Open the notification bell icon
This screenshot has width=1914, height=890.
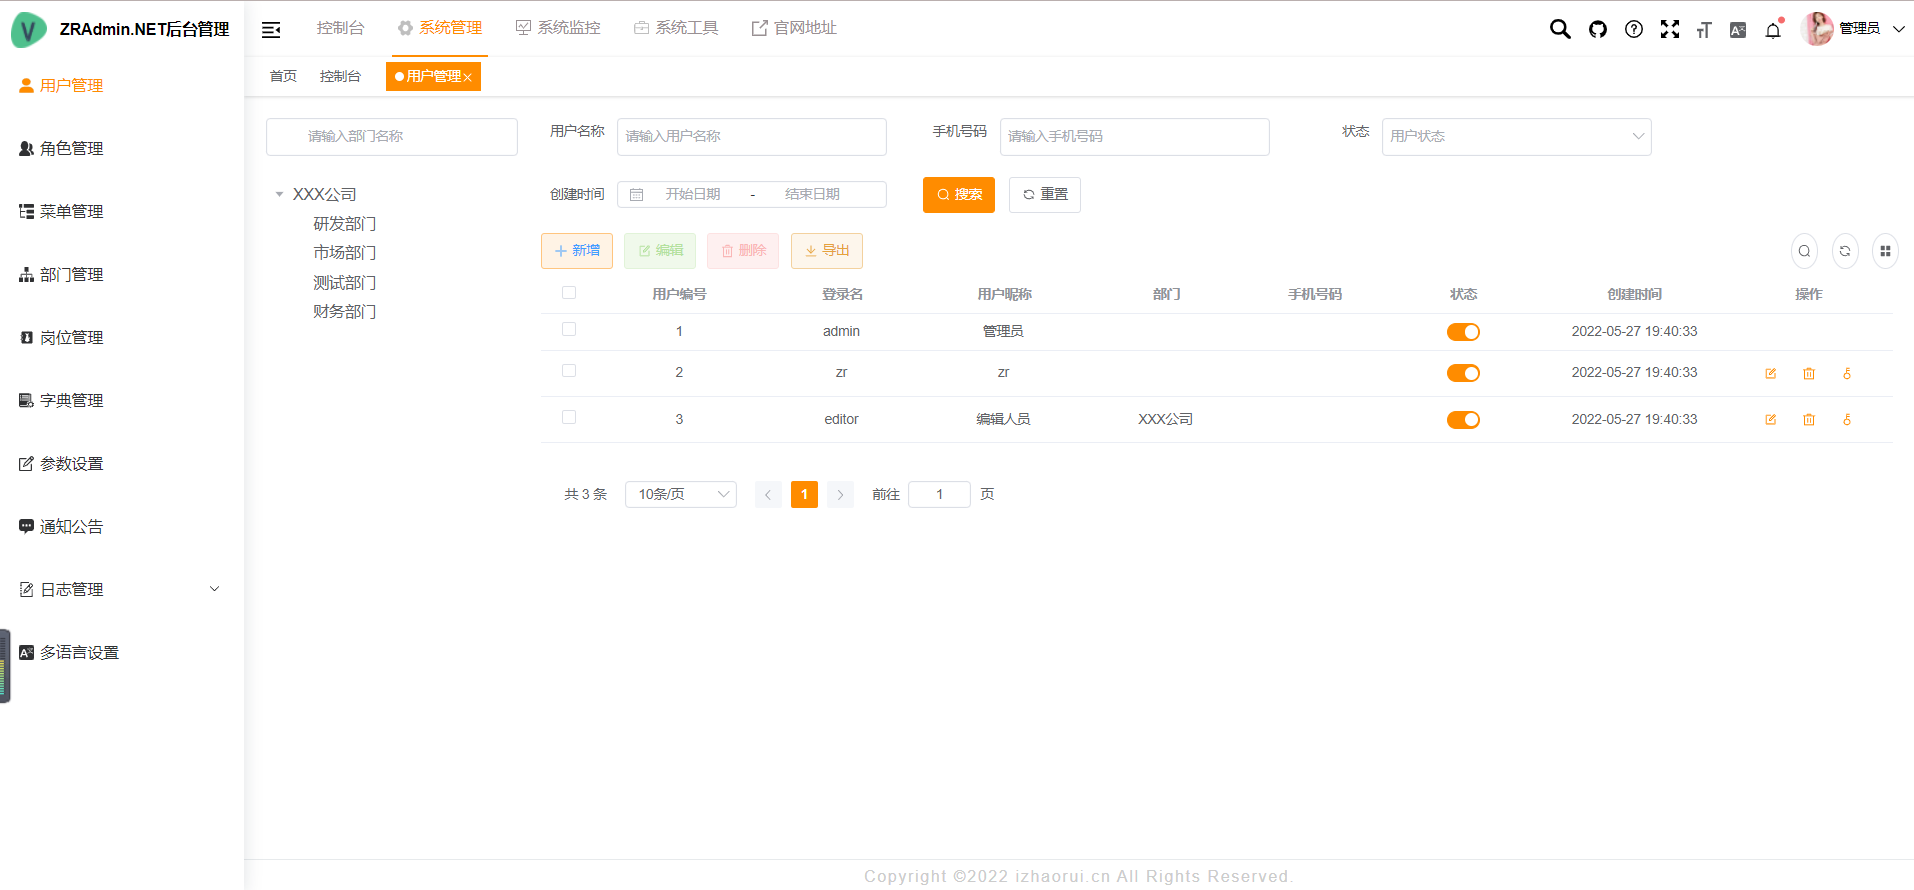[x=1773, y=30]
